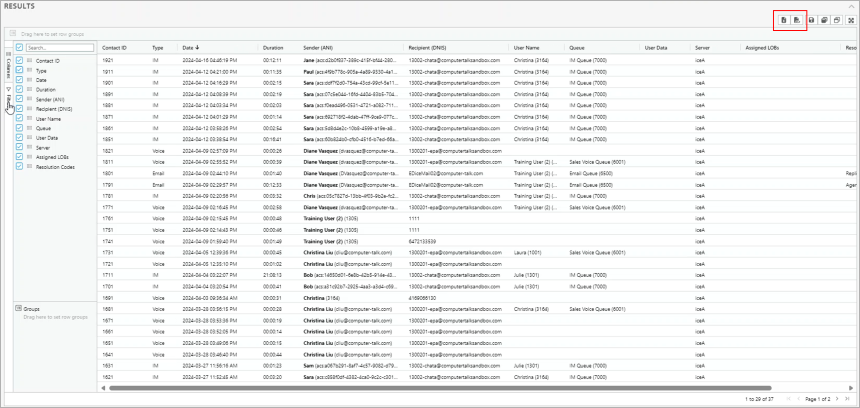Viewport: 860px width, 408px height.
Task: Toggle the Resolution Codes column checkbox
Action: click(20, 166)
